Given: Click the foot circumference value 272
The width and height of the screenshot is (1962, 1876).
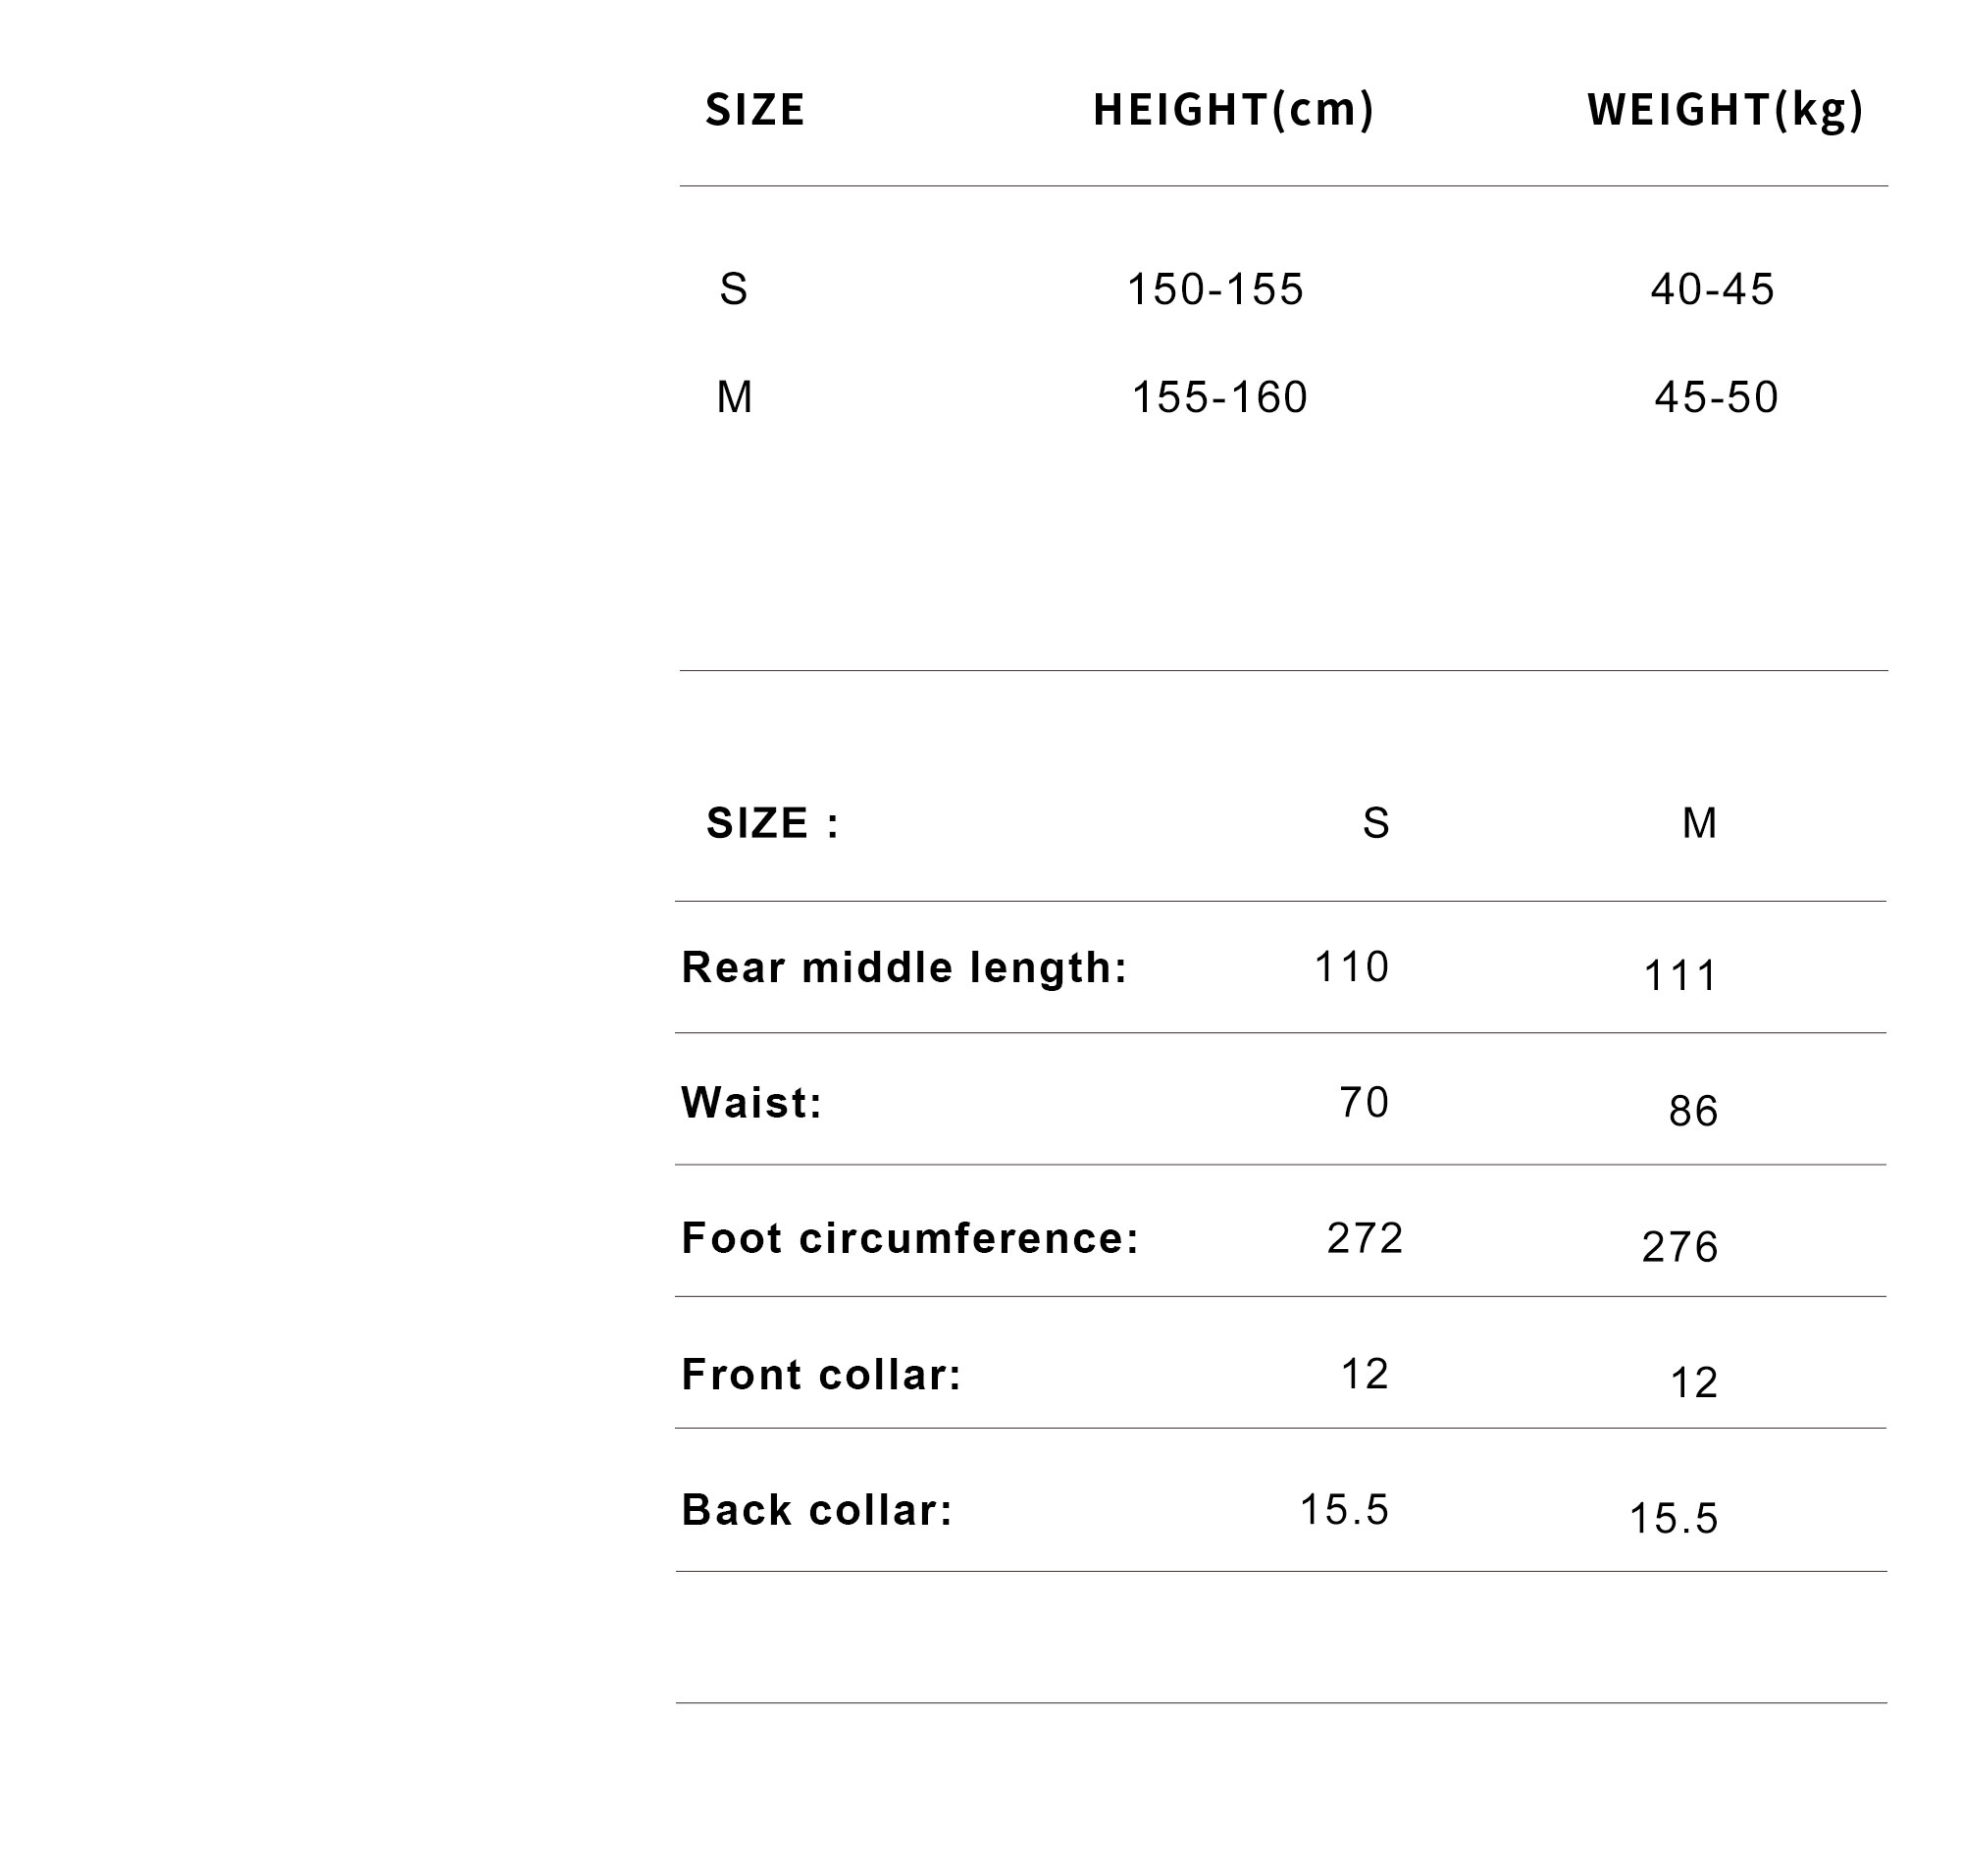Looking at the screenshot, I should (x=1365, y=1239).
